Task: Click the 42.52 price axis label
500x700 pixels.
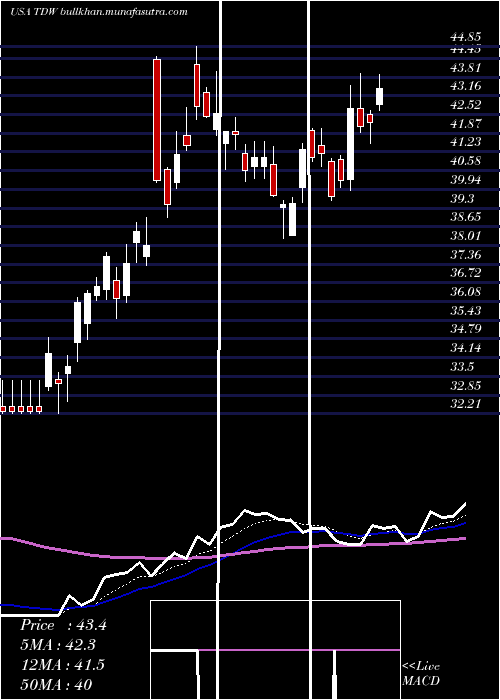Action: pos(466,105)
